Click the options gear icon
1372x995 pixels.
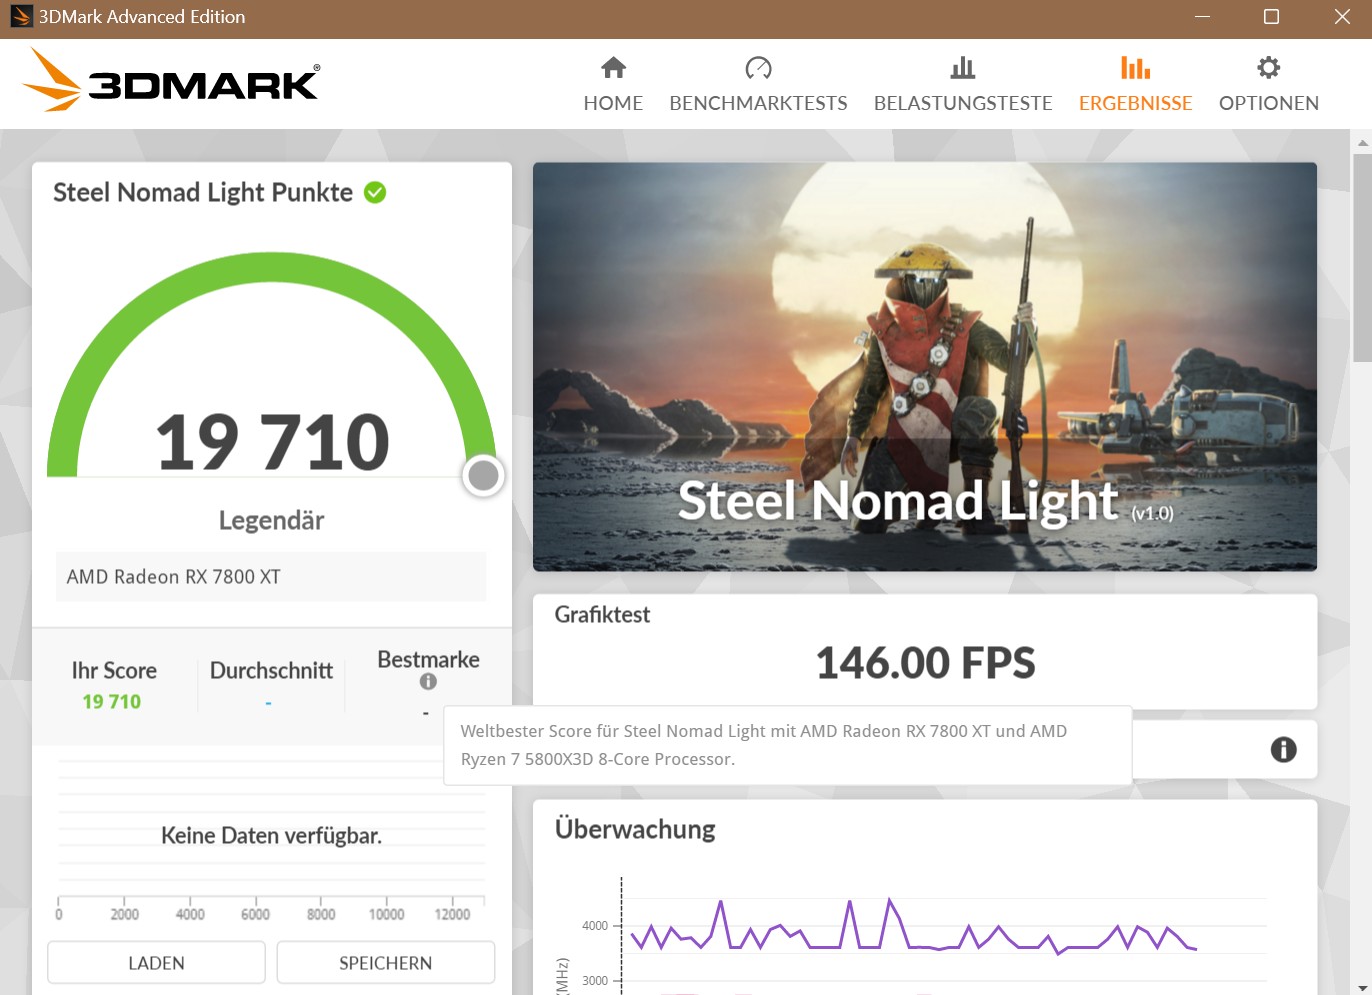tap(1268, 67)
